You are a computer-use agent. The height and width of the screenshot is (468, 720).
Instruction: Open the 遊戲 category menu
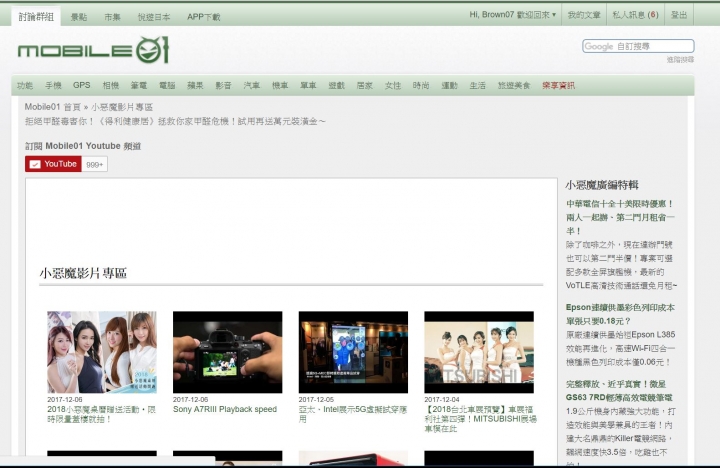337,85
